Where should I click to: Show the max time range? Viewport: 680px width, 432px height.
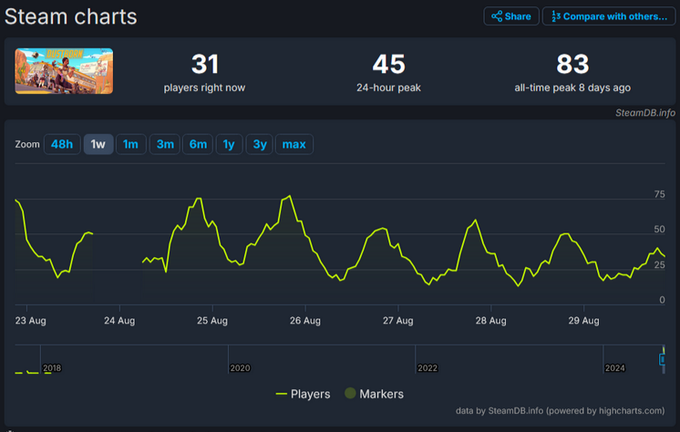click(294, 145)
